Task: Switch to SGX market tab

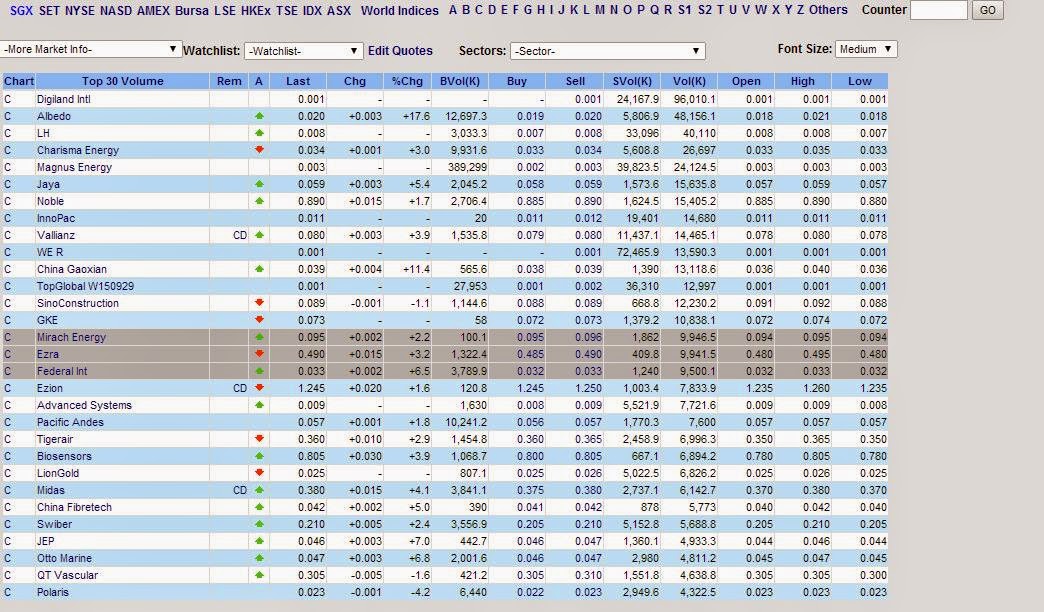Action: [x=21, y=11]
